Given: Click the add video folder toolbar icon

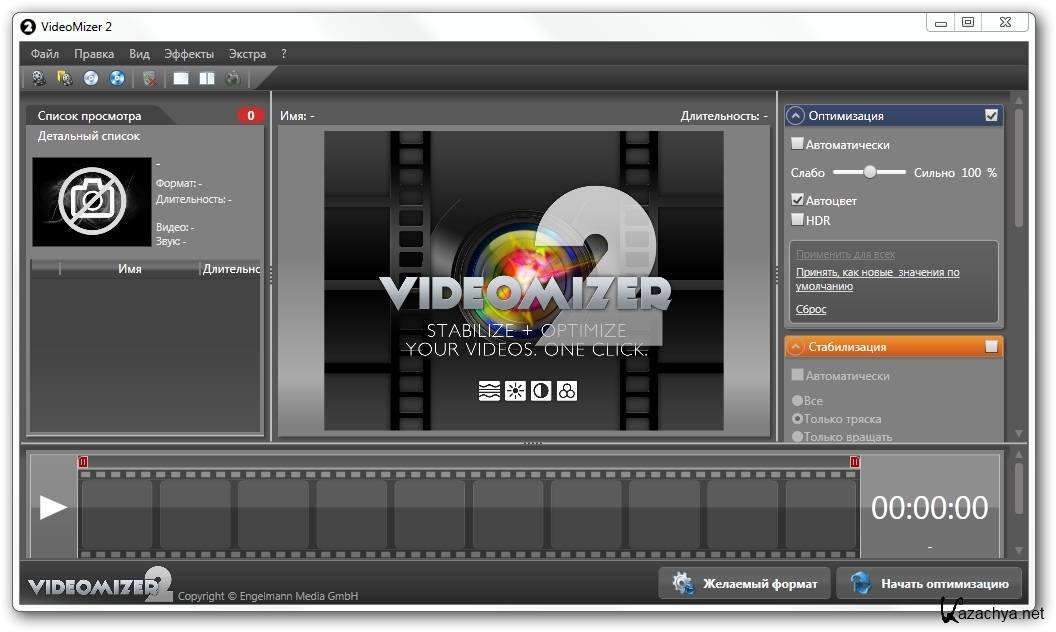Looking at the screenshot, I should 65,77.
